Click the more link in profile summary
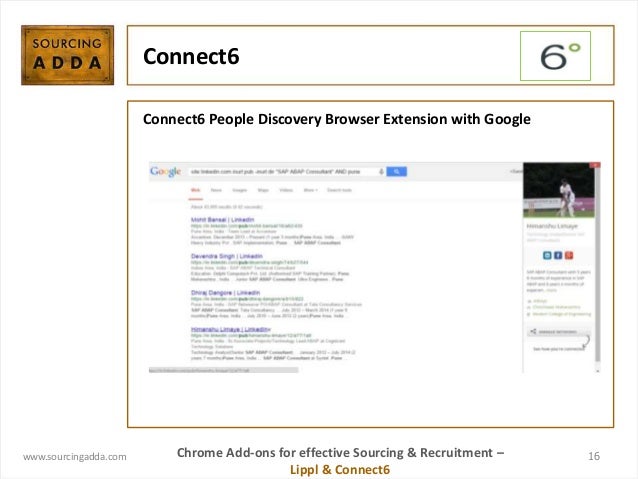Viewport: 638px width, 479px height. click(551, 290)
